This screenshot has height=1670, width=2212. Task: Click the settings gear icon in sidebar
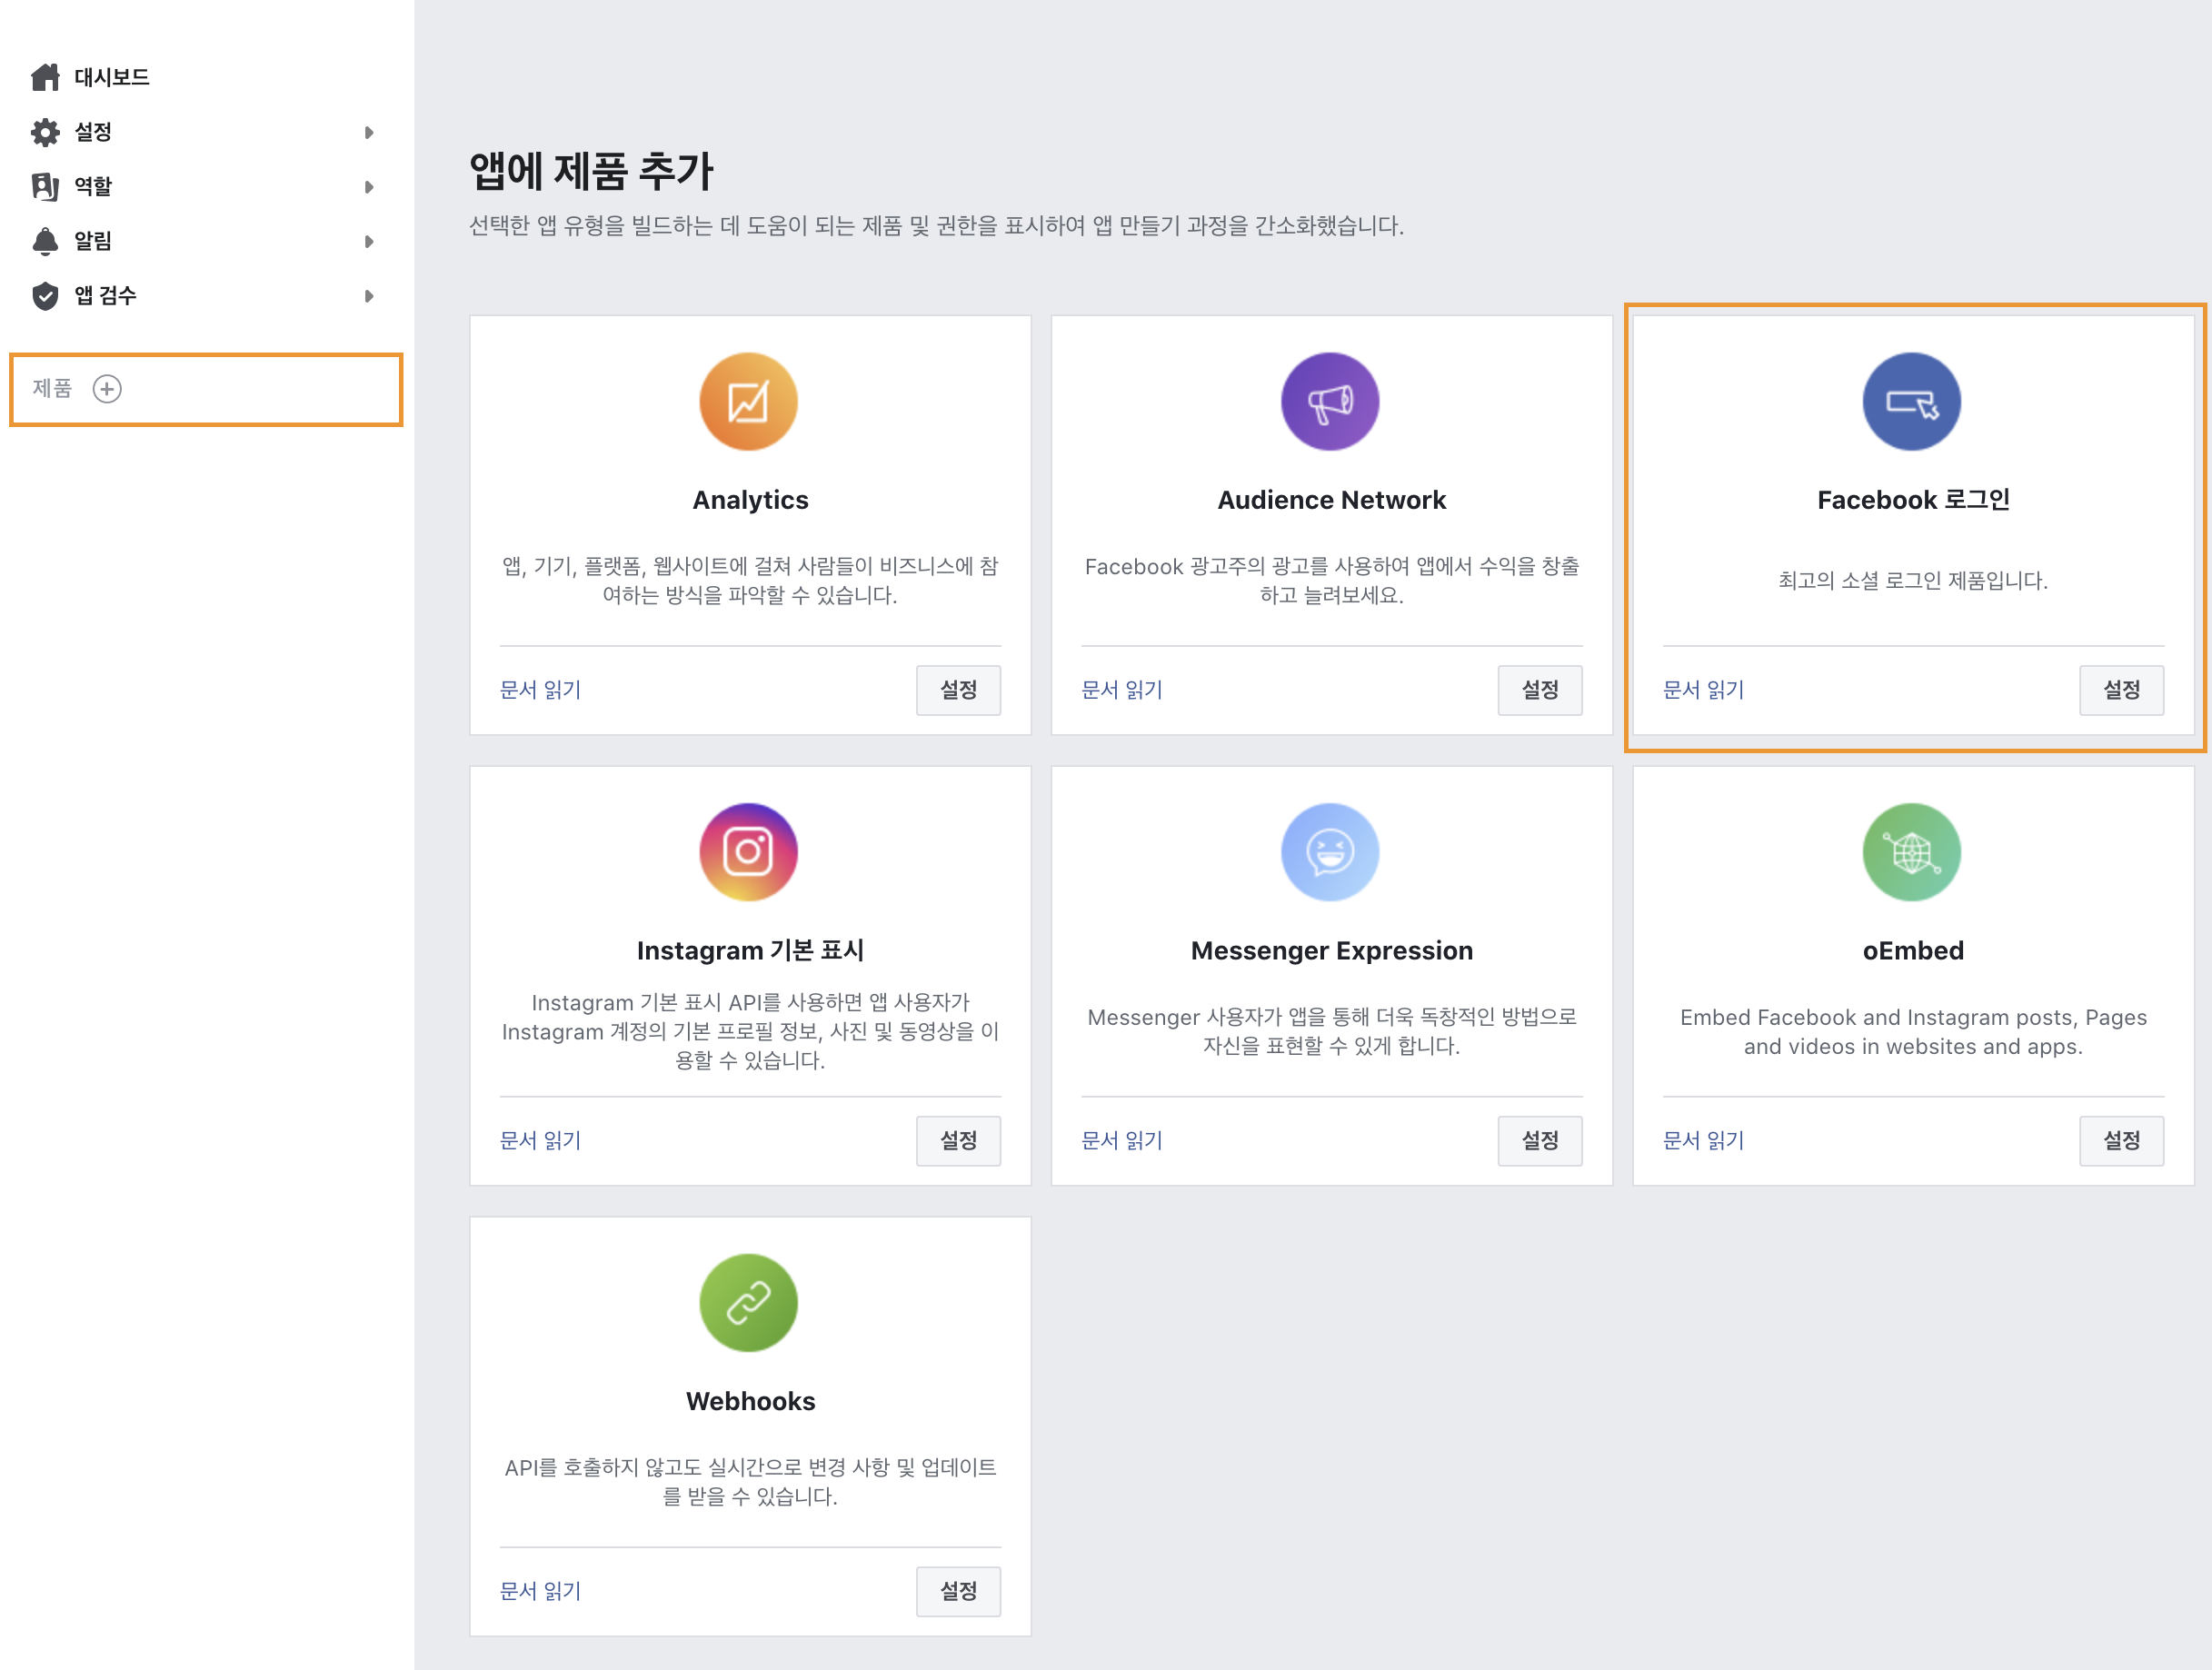(45, 132)
